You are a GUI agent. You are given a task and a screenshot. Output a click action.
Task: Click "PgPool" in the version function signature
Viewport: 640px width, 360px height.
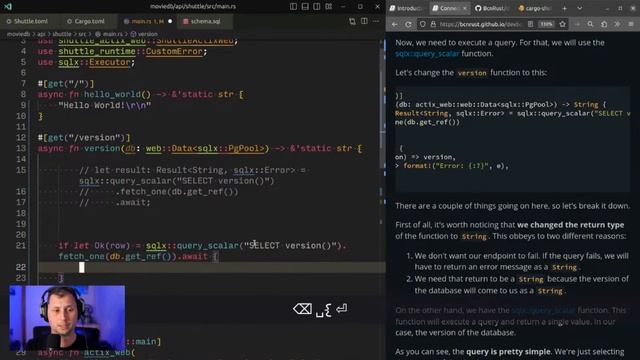pos(246,149)
